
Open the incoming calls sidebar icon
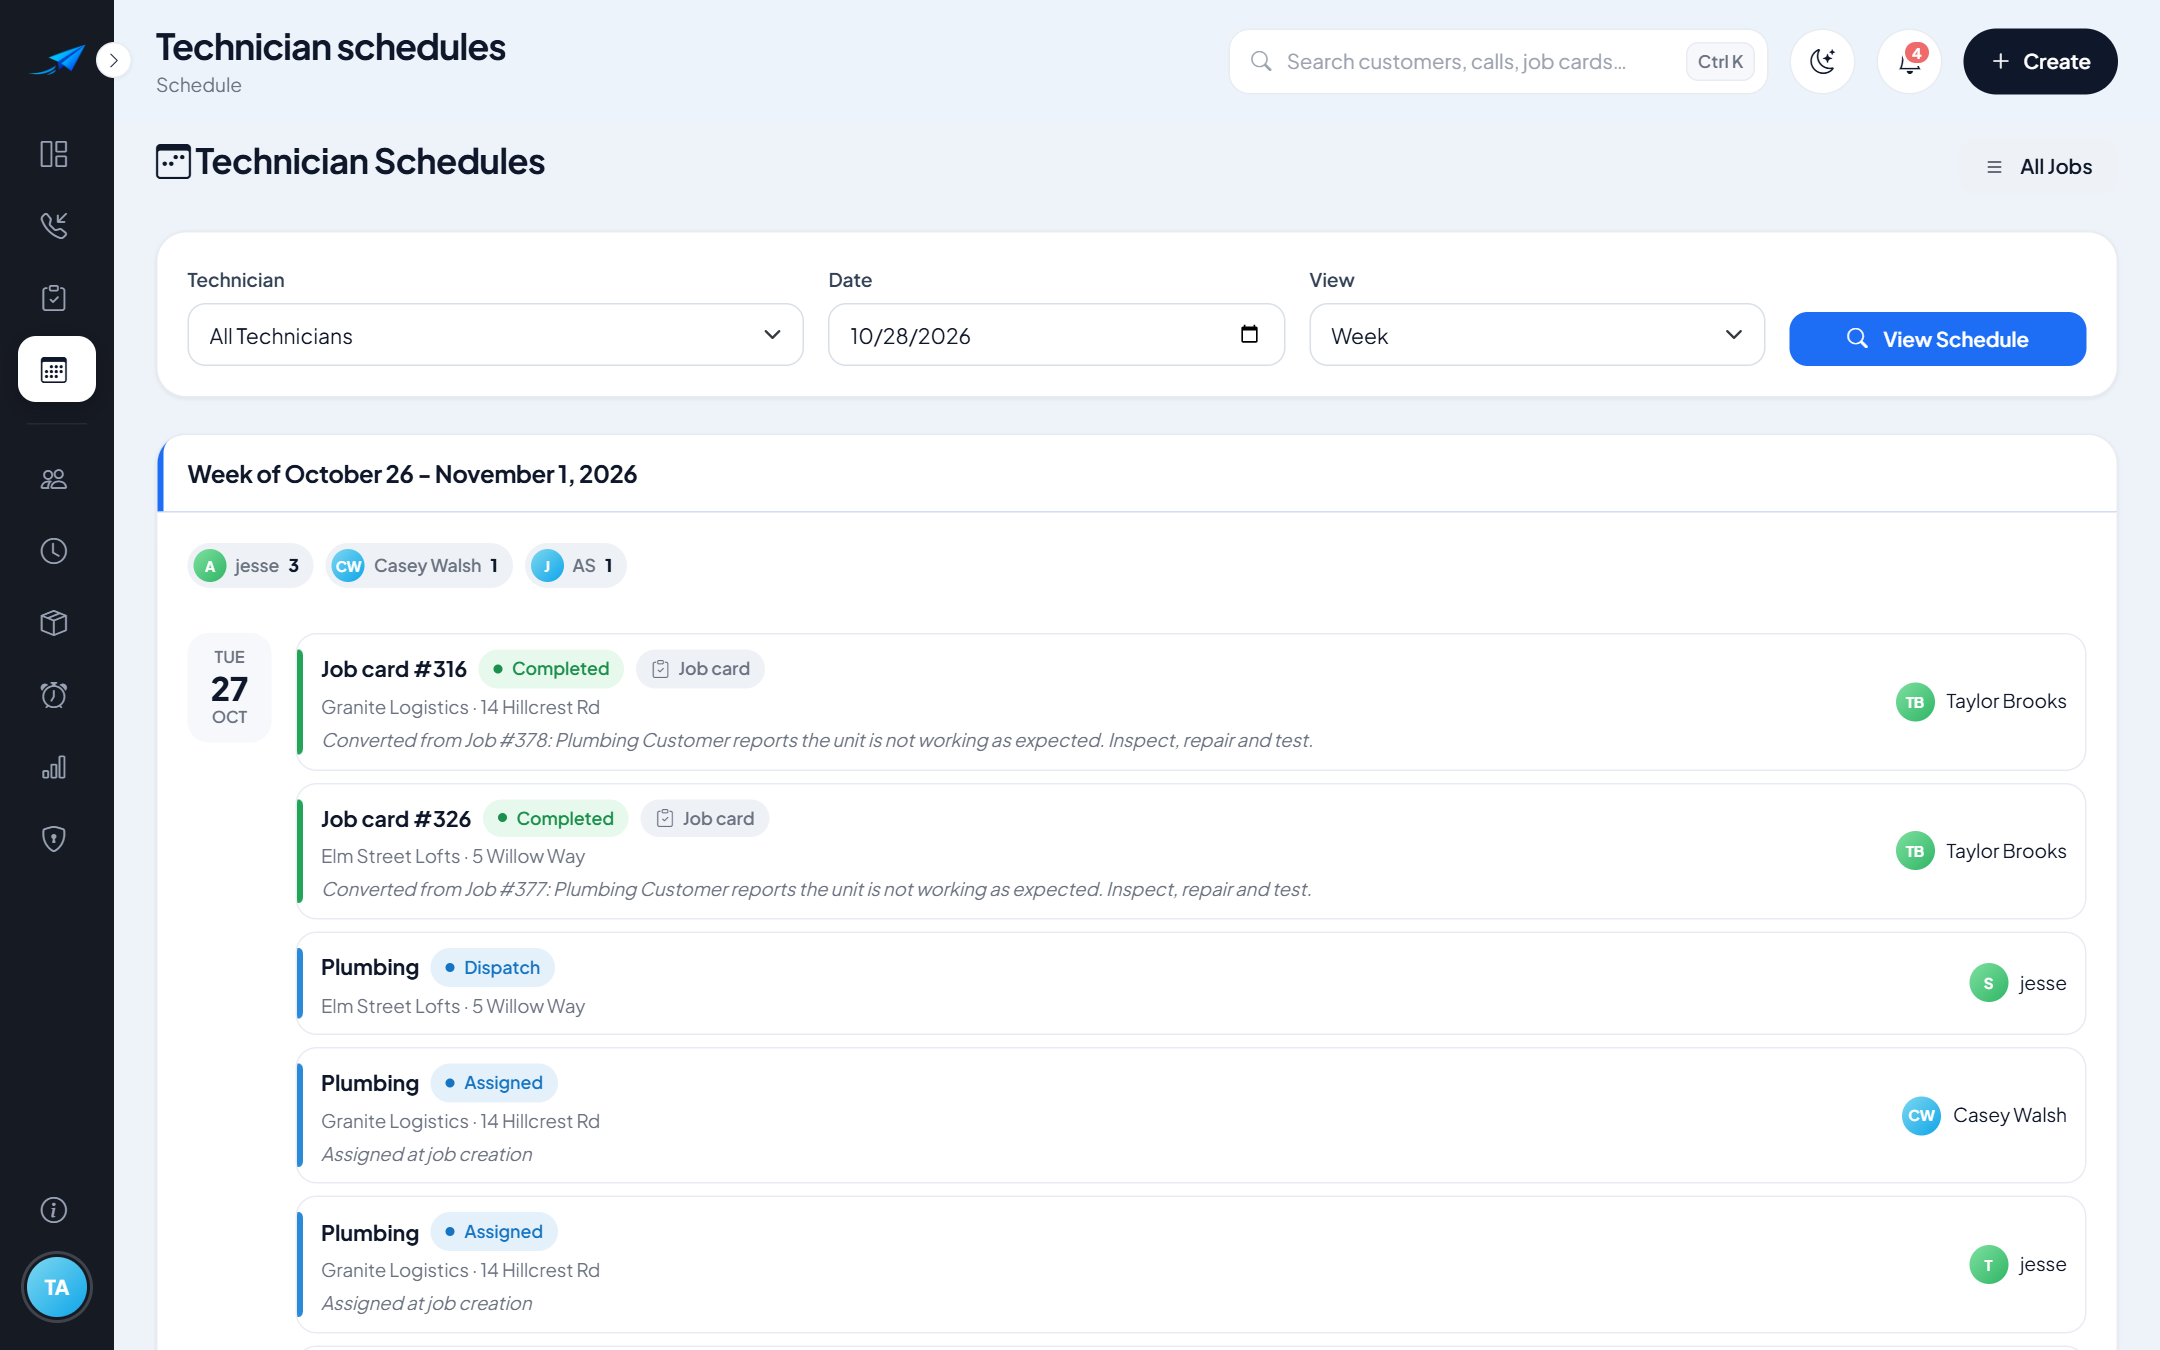coord(54,225)
